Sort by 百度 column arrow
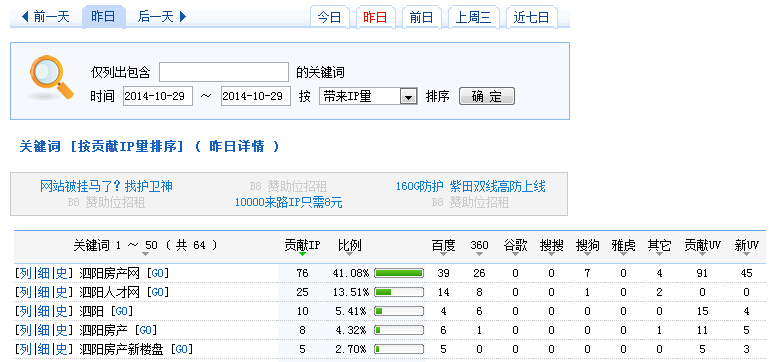Image resolution: width=776 pixels, height=362 pixels. pyautogui.click(x=443, y=254)
